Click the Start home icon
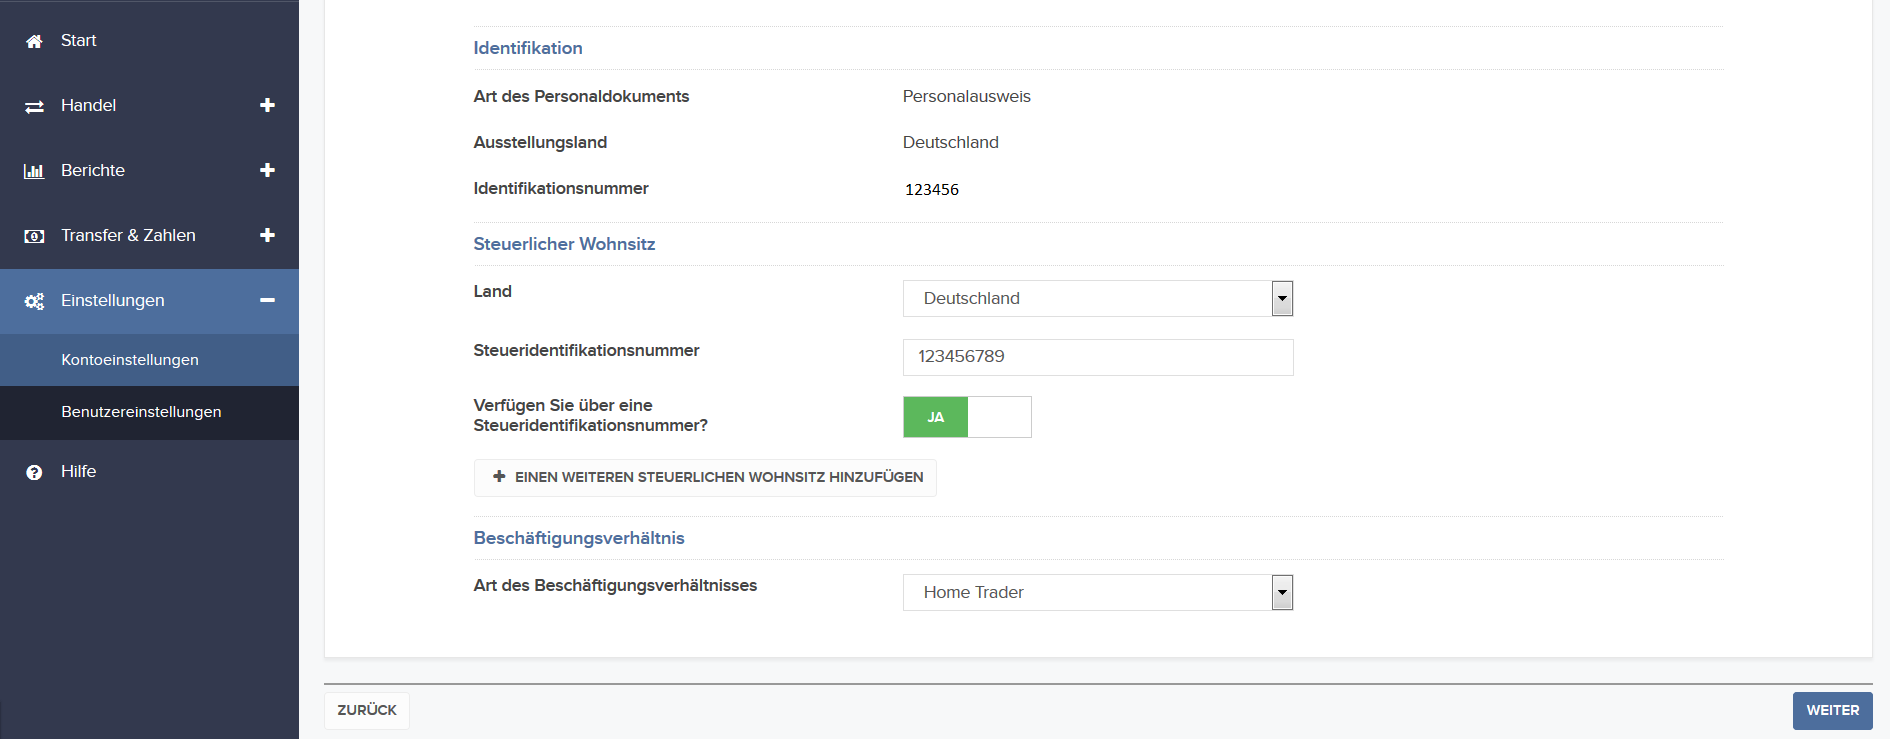The image size is (1890, 739). [34, 41]
